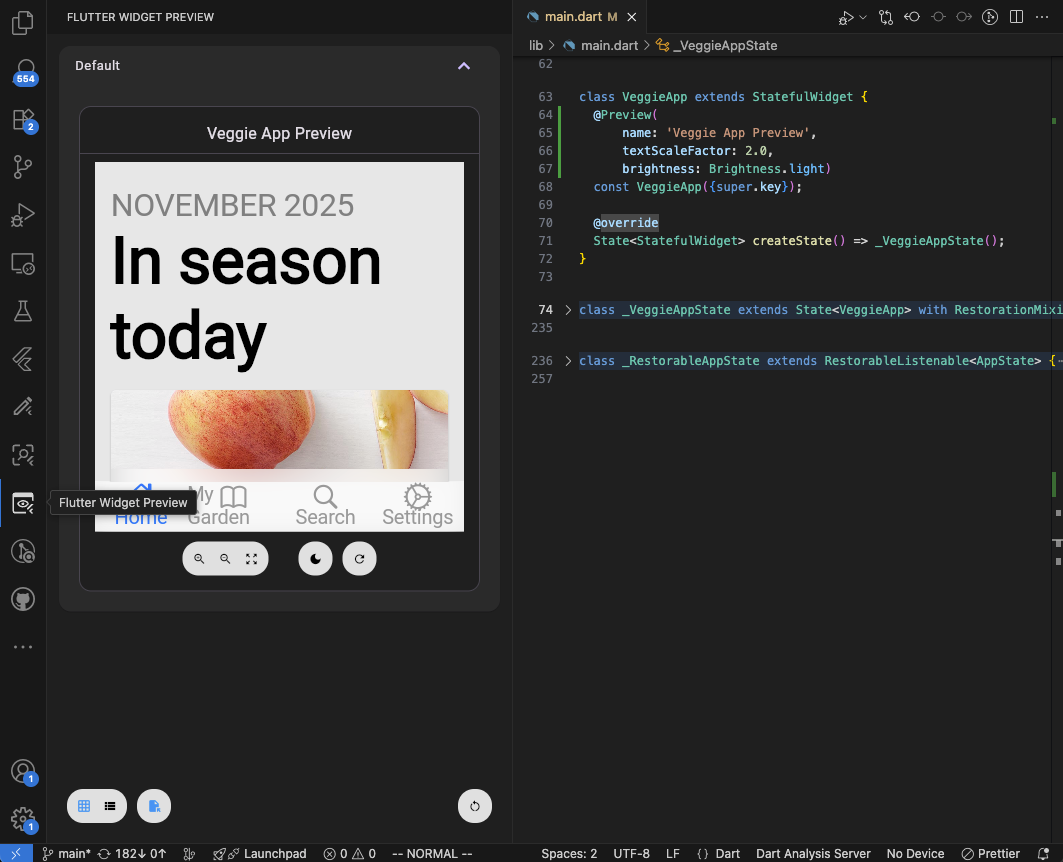Click the moon icon to preview dark mode
The image size is (1063, 862).
pos(315,558)
